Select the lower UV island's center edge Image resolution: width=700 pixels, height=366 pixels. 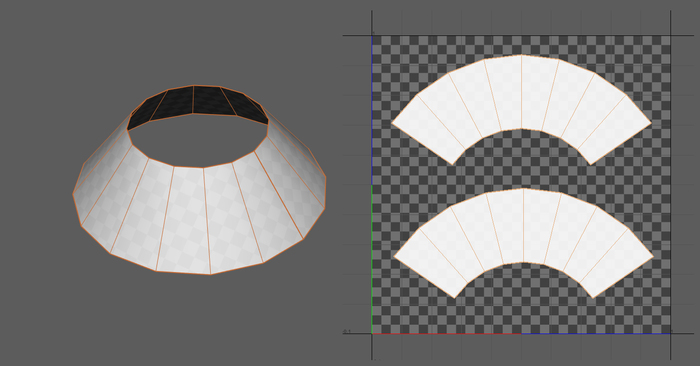pos(523,225)
